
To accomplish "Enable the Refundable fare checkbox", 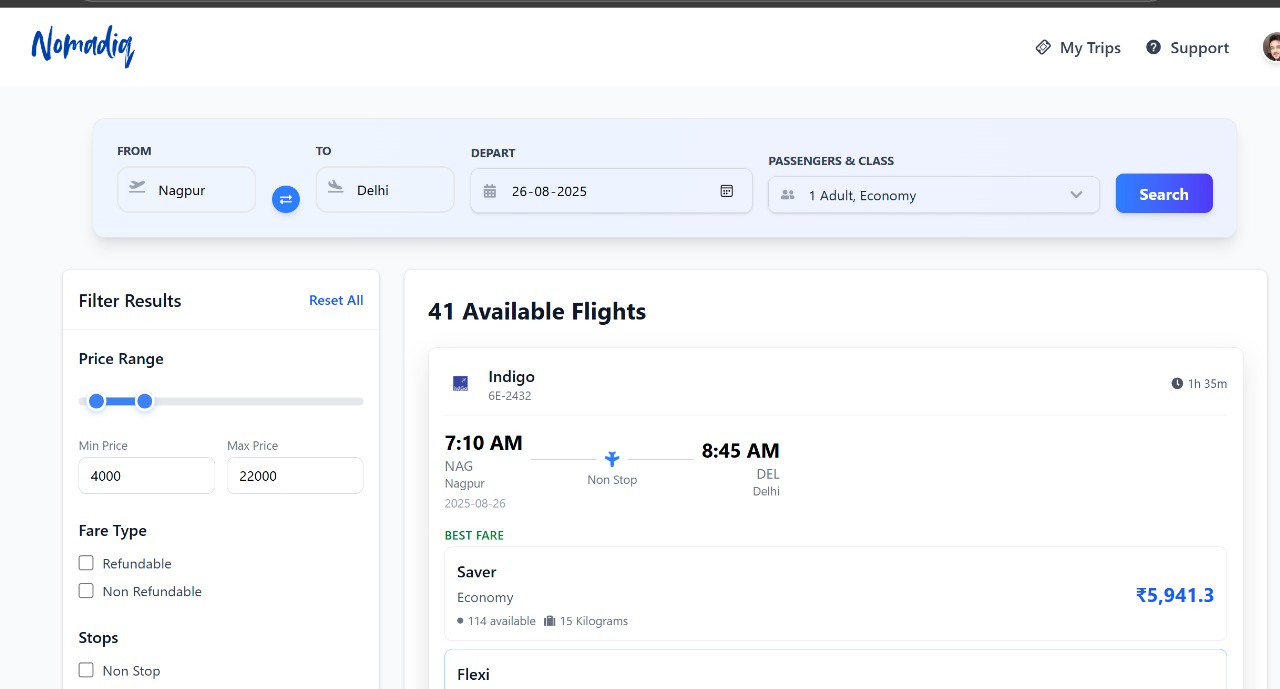I will point(86,563).
